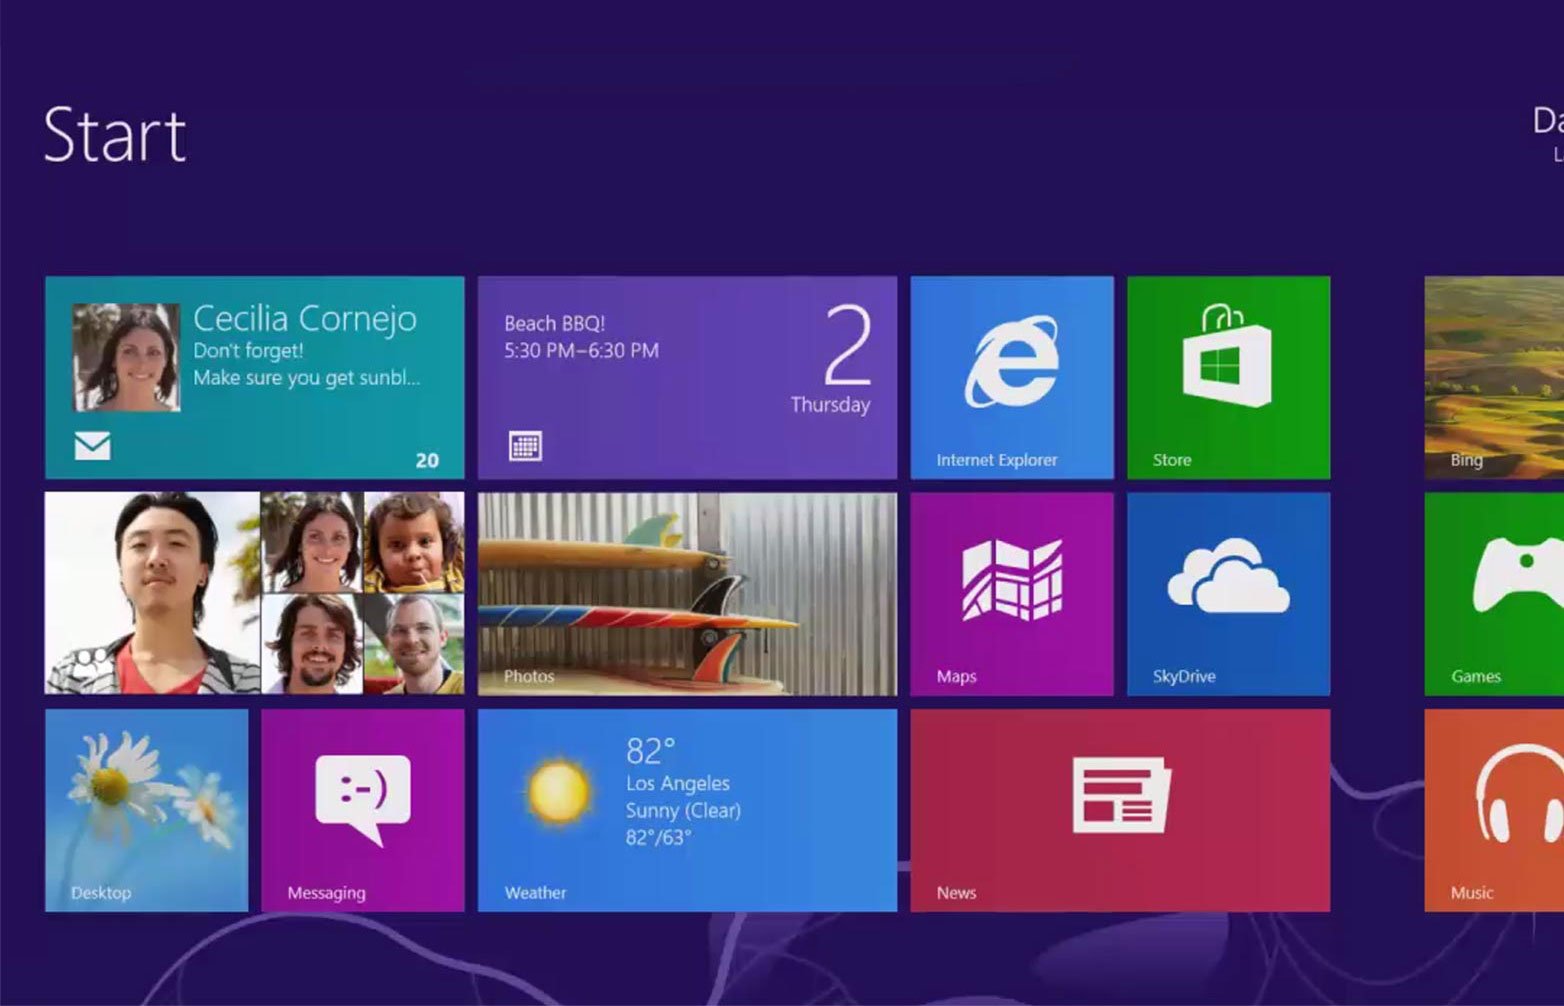
Task: Click the '82°/63°' temperature range
Action: [658, 838]
